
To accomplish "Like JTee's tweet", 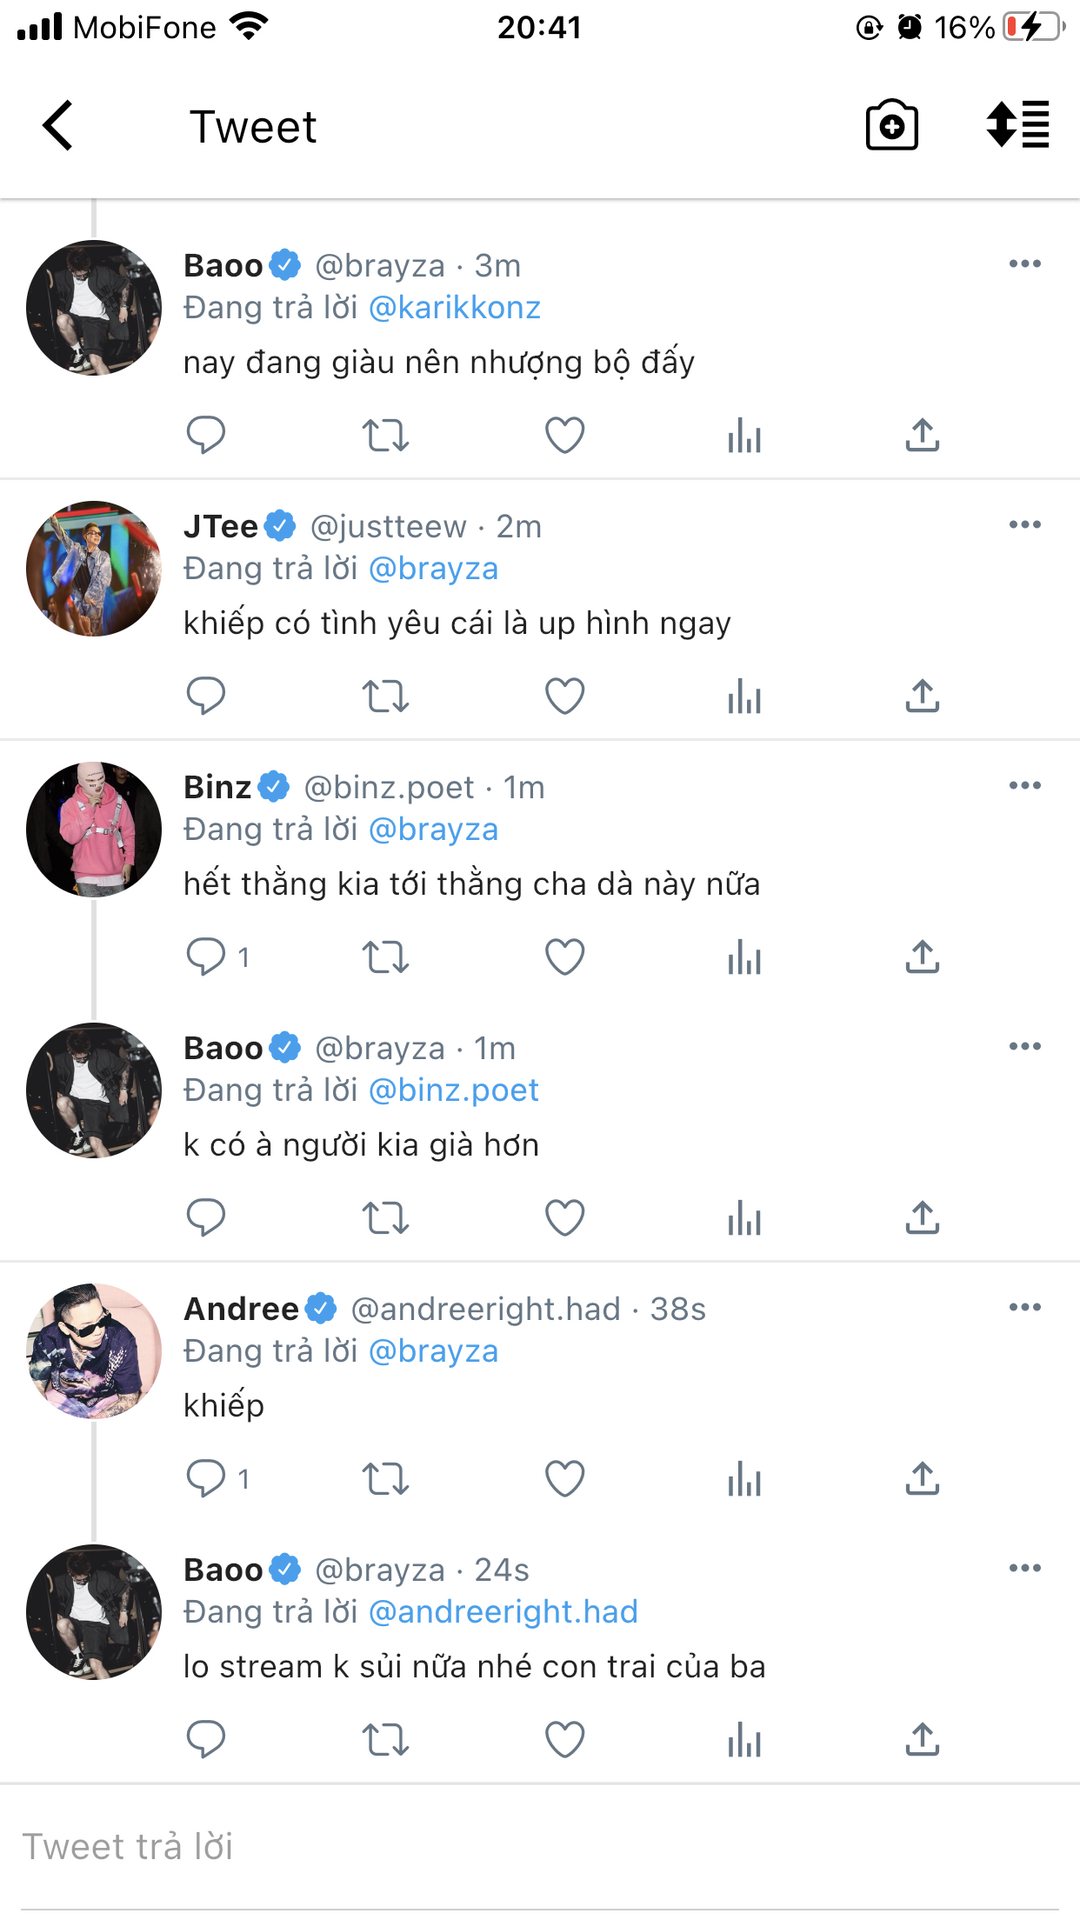I will click(x=565, y=696).
